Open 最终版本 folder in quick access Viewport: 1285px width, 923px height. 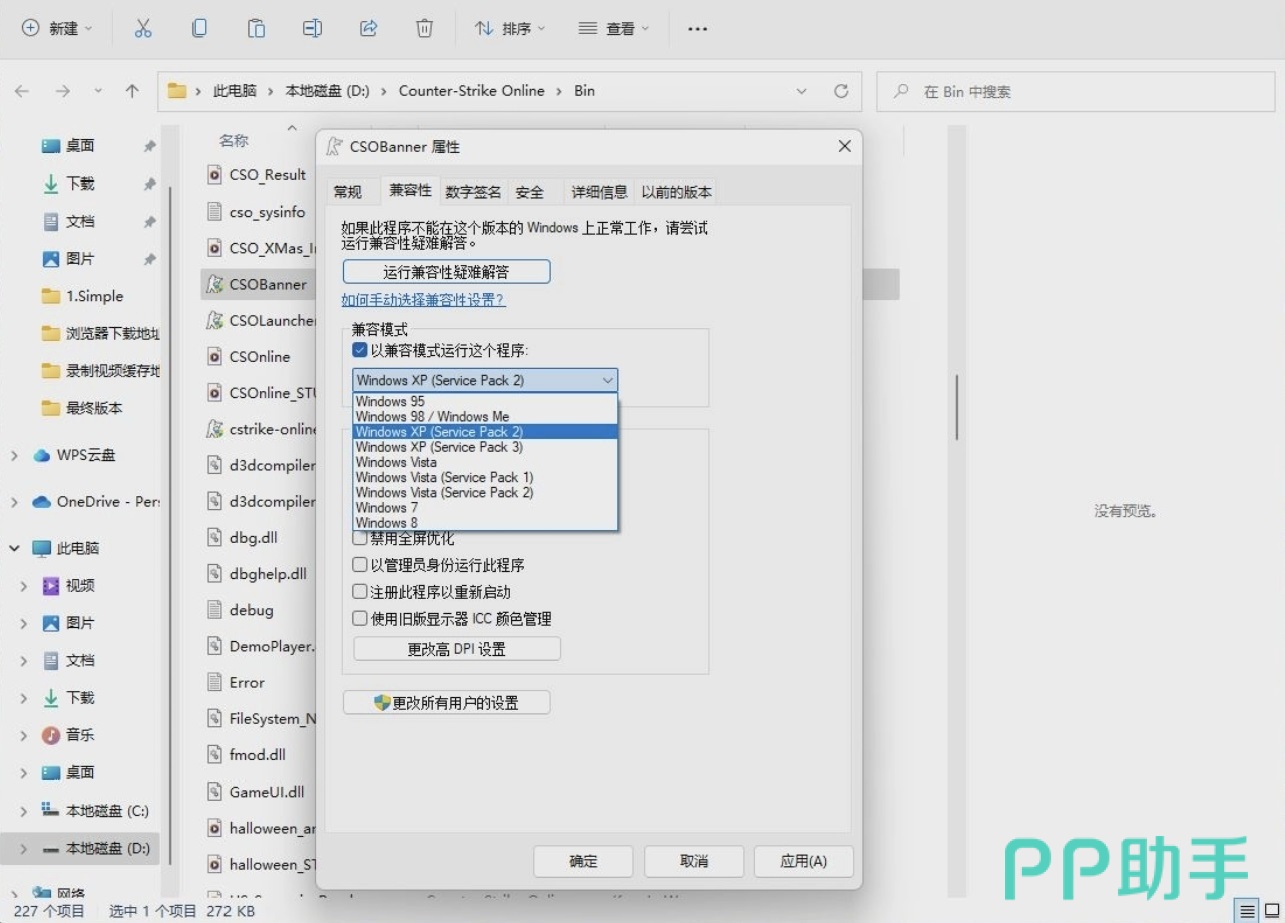94,408
